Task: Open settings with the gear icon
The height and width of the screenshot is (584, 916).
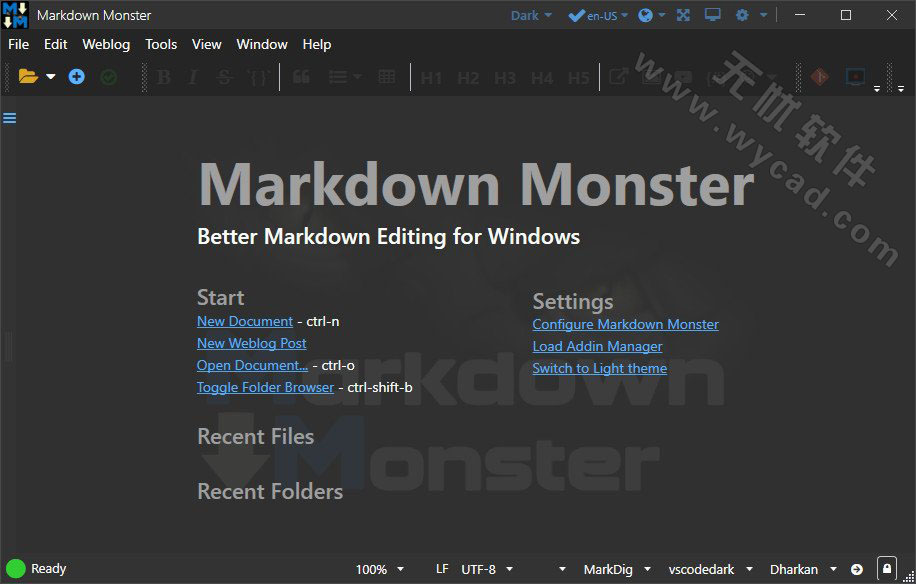Action: (742, 15)
